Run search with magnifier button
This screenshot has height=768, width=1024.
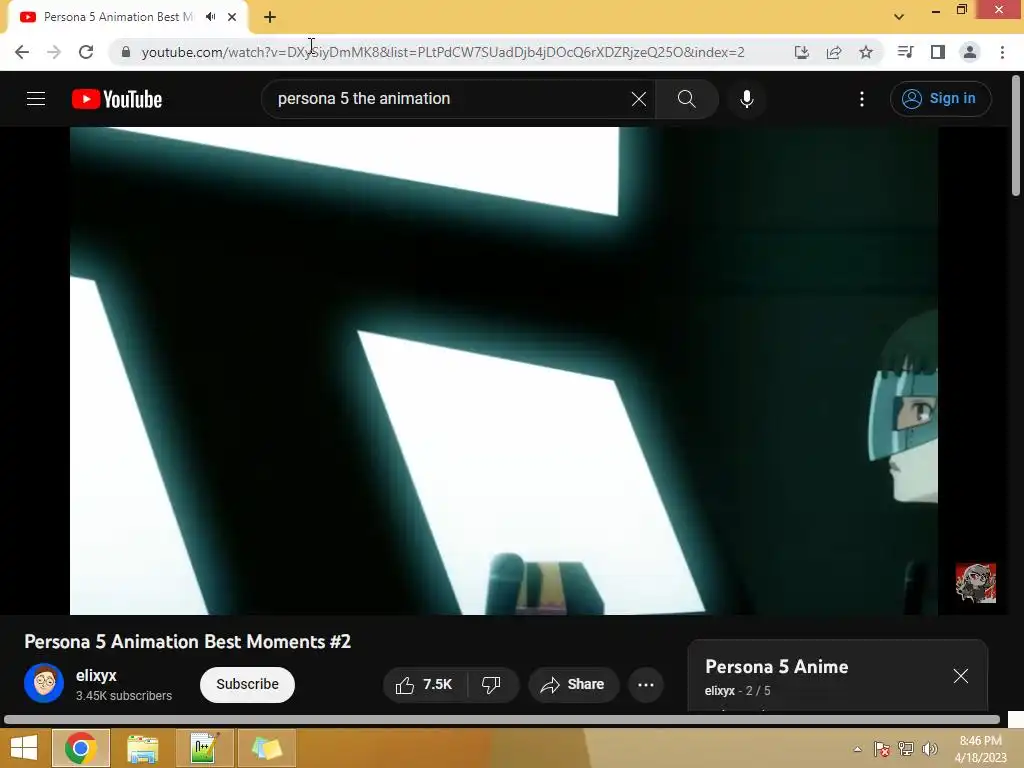click(686, 99)
